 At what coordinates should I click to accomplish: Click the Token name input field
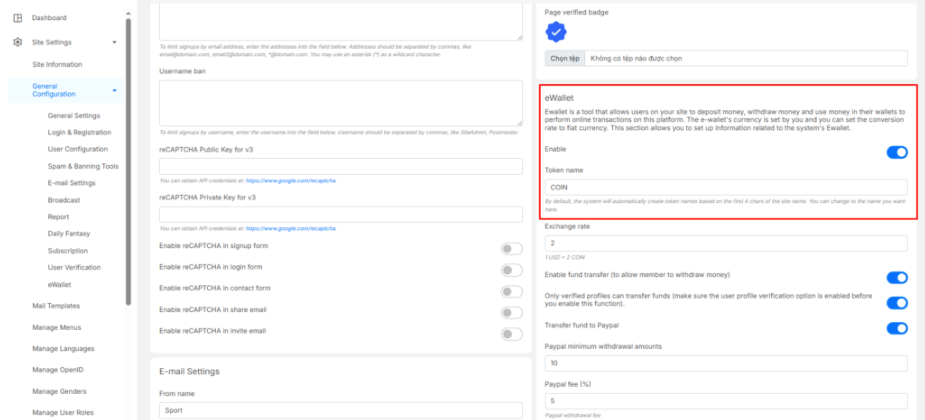point(726,187)
